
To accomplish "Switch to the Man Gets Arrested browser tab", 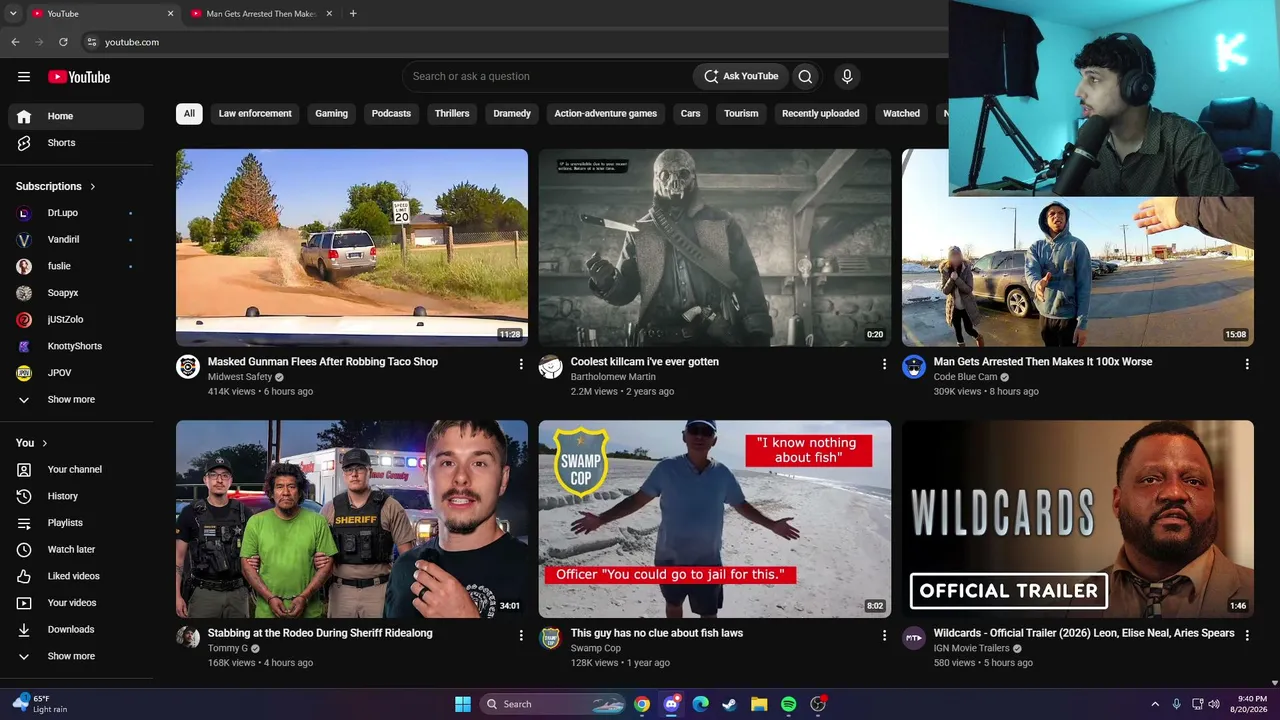I will pos(262,14).
